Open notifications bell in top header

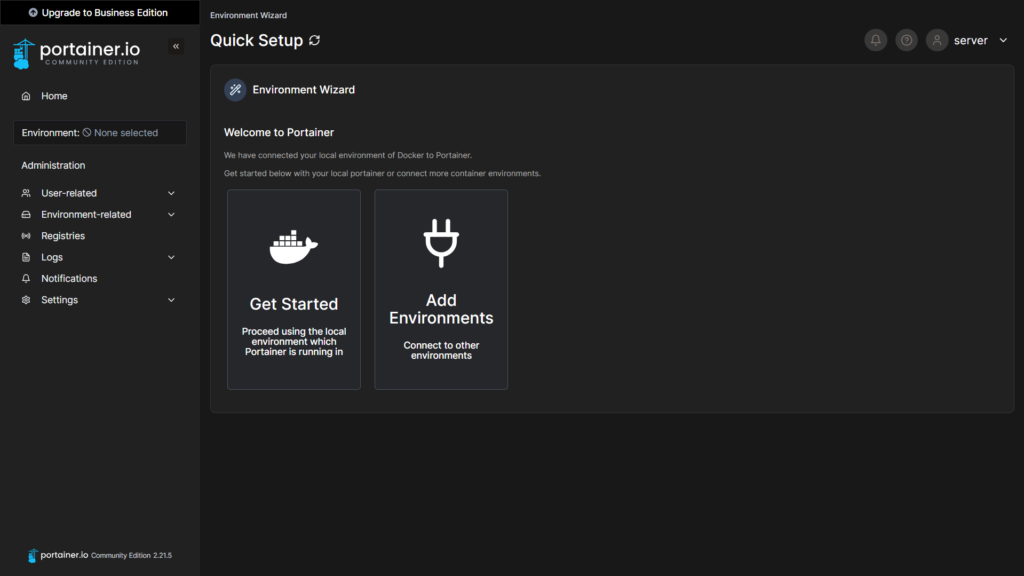876,40
